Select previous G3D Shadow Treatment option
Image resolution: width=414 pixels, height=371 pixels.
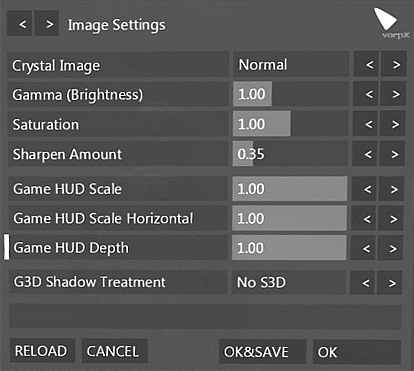point(363,283)
